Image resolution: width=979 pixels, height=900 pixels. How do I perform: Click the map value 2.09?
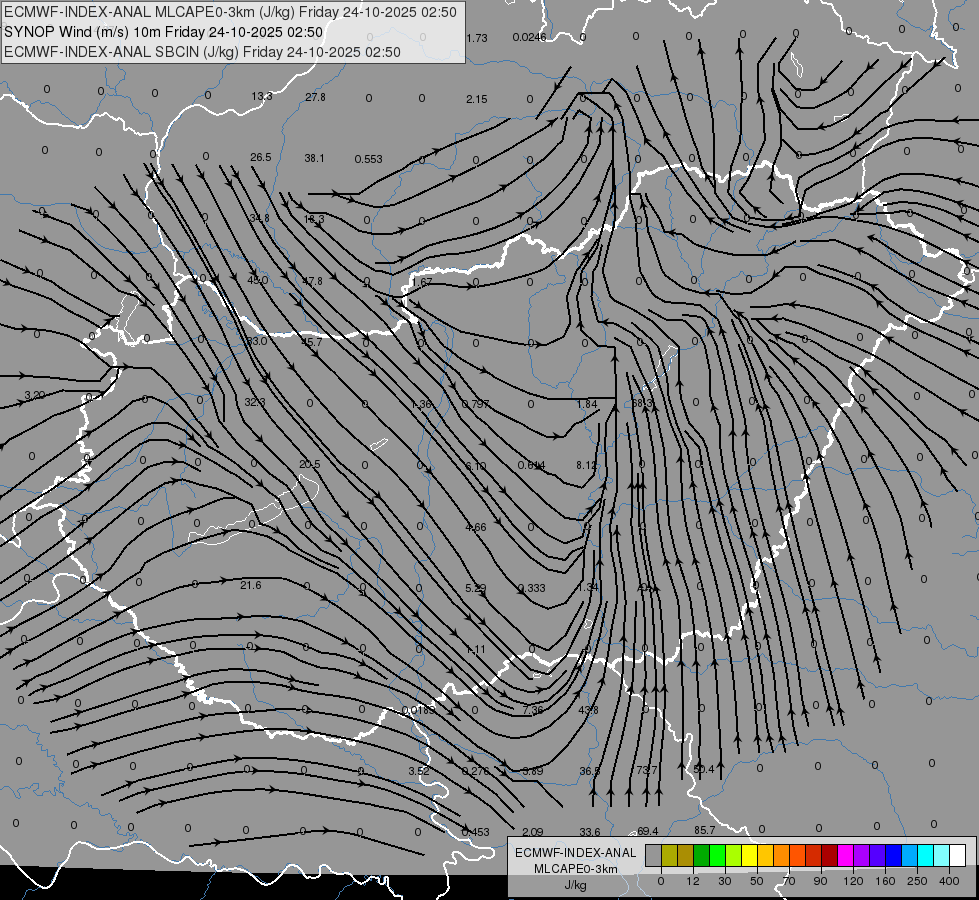pyautogui.click(x=533, y=832)
